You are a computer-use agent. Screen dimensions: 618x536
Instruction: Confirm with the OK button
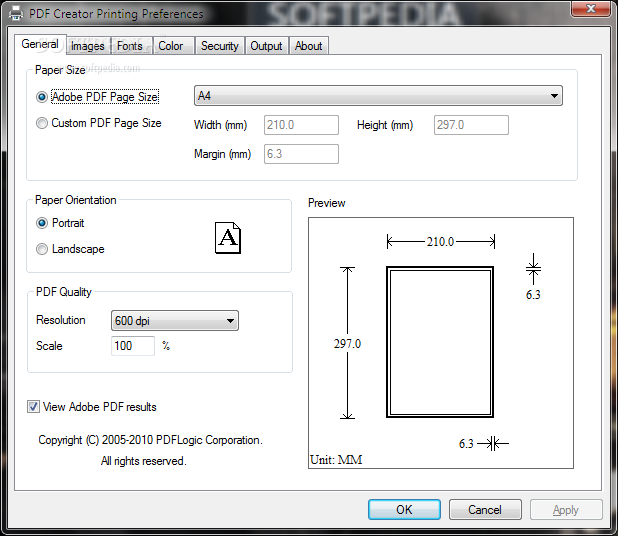404,510
